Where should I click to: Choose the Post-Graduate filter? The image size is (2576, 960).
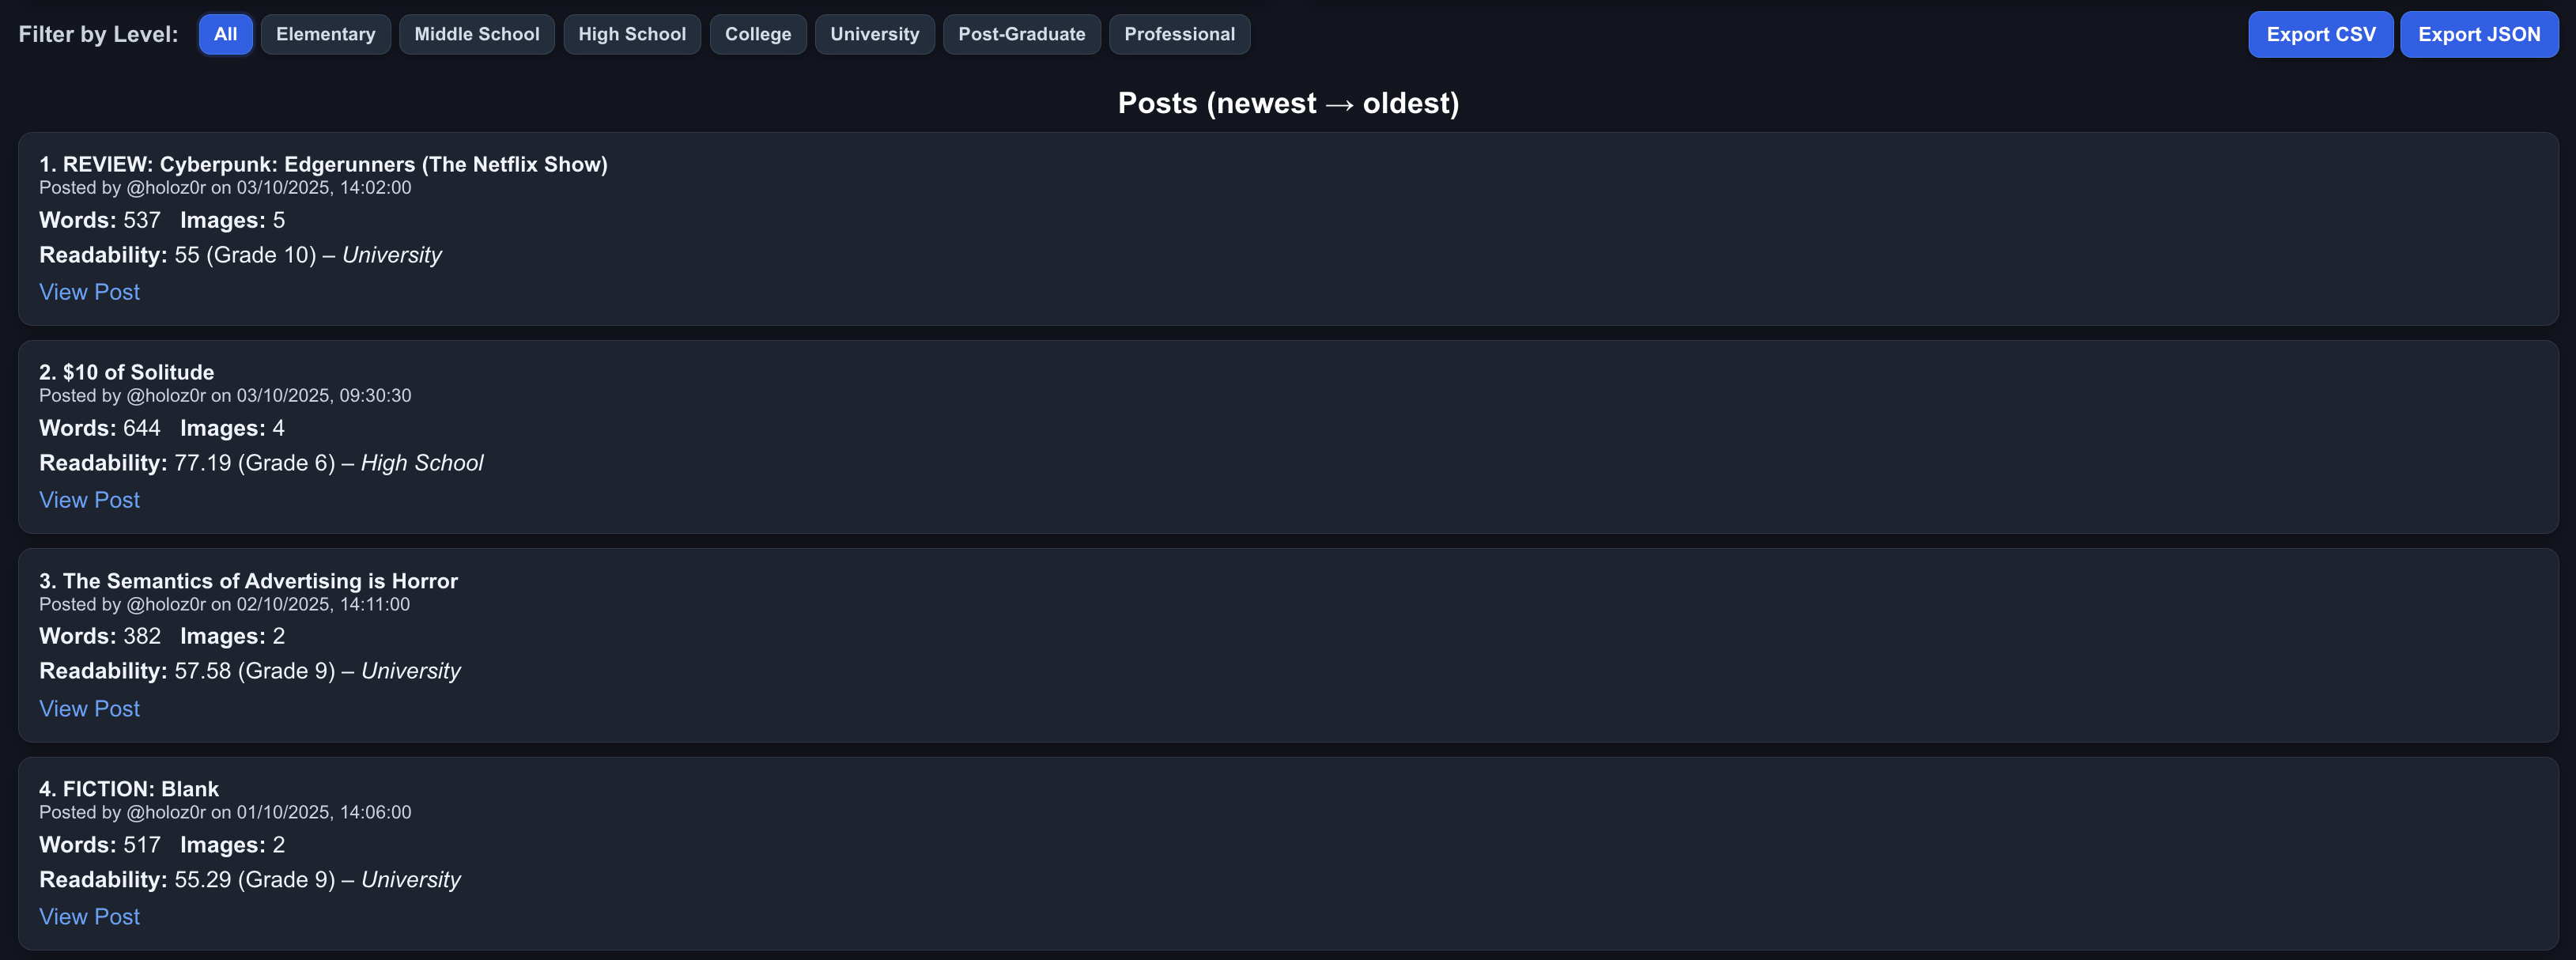[1021, 34]
